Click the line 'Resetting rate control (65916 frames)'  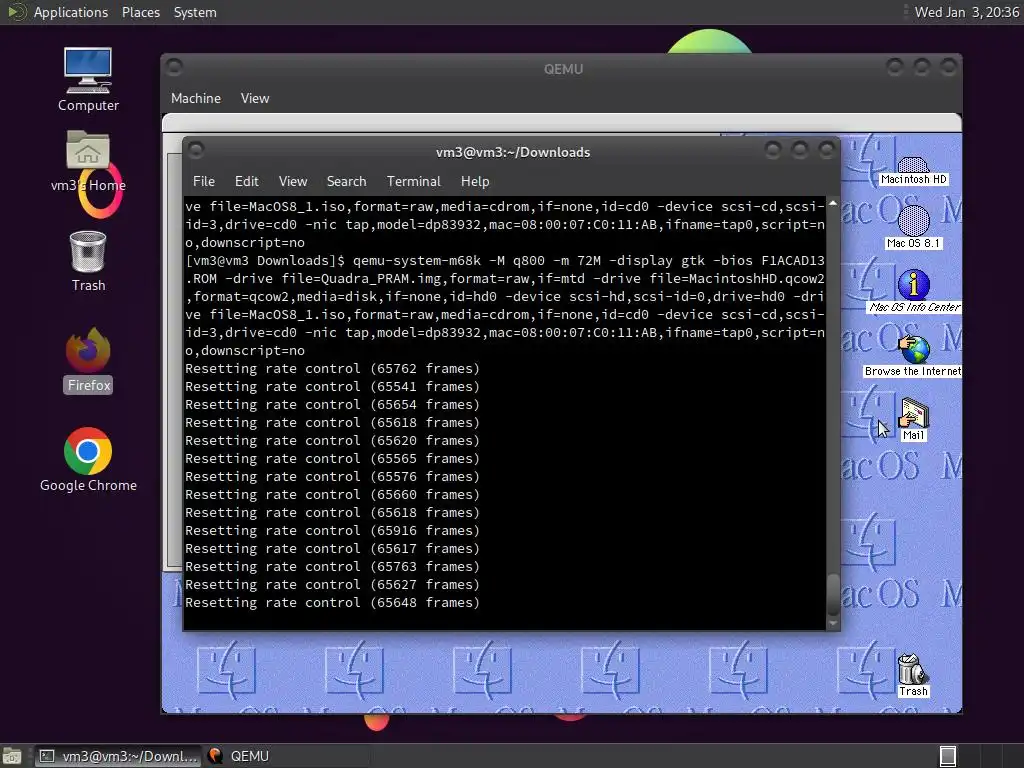pos(332,531)
